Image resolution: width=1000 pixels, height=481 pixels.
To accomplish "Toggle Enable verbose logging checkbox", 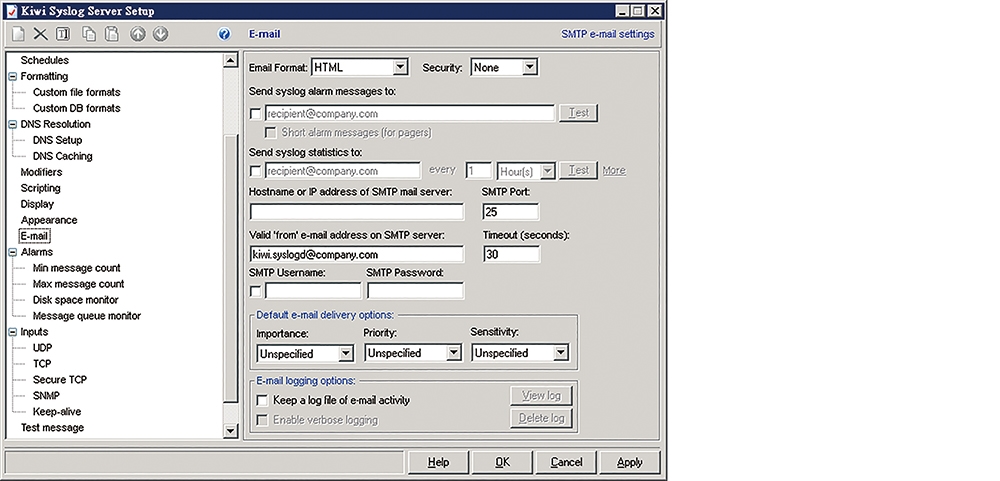I will click(x=261, y=420).
